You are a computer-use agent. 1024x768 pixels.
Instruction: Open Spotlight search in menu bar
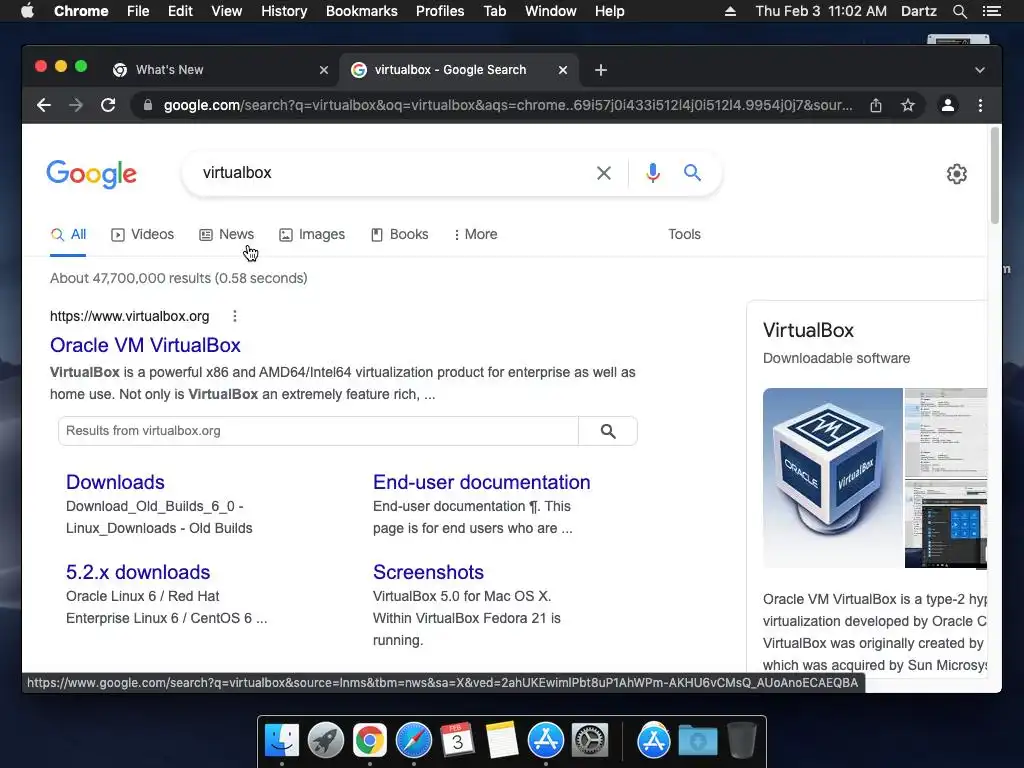(x=959, y=11)
